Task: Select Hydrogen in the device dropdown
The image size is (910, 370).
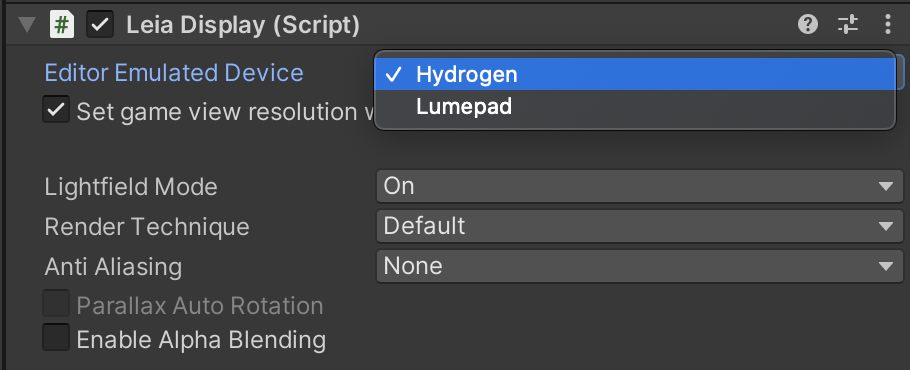Action: point(635,75)
